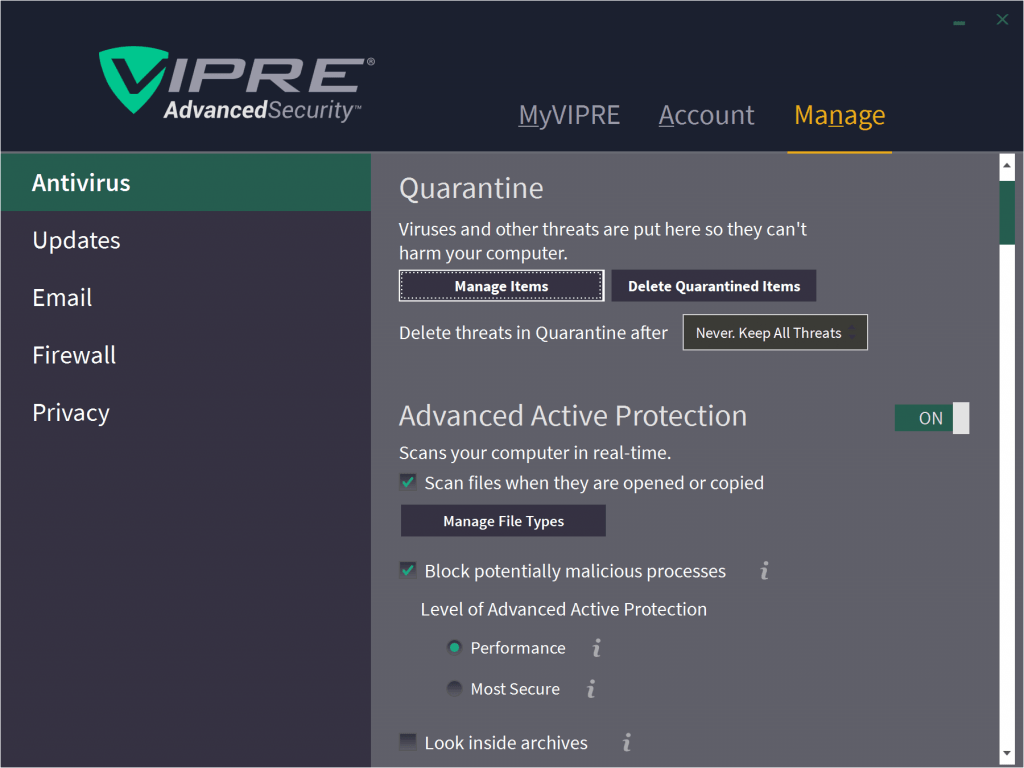Click the Quarantine section heading

point(471,189)
